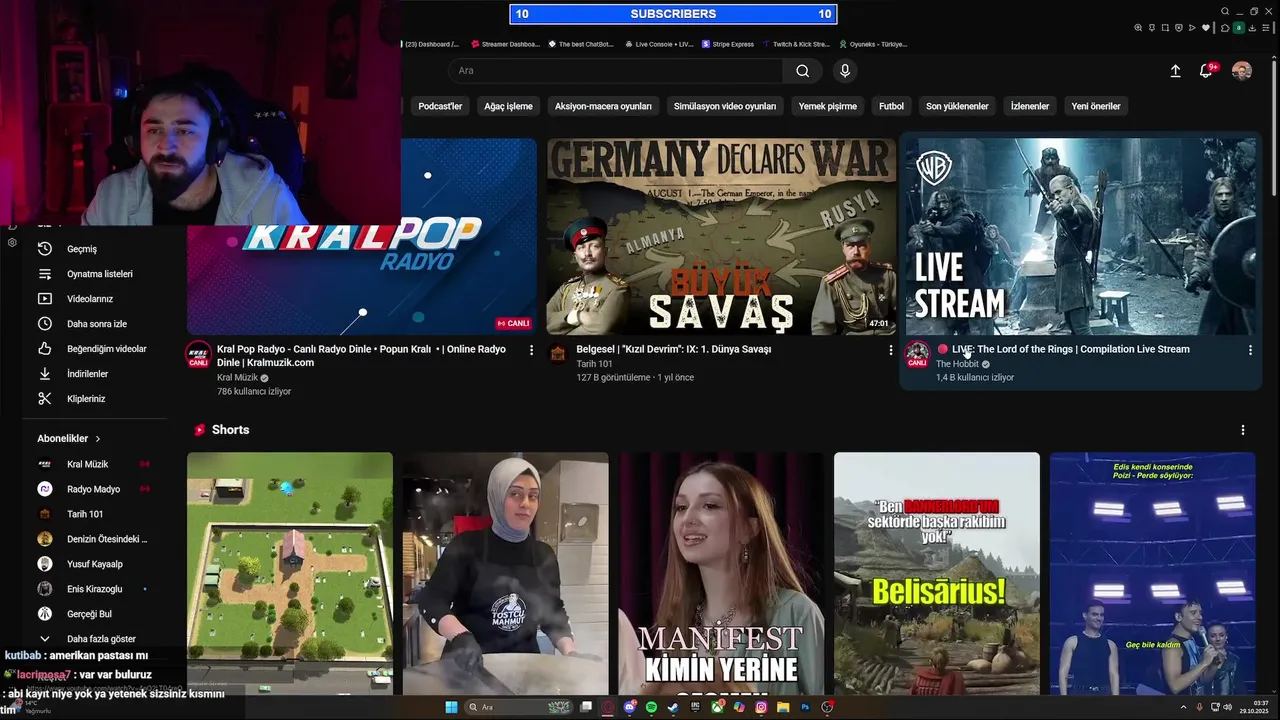Viewport: 1280px width, 720px height.
Task: Play the Kral Pop Radyo live thumbnail
Action: pyautogui.click(x=362, y=236)
